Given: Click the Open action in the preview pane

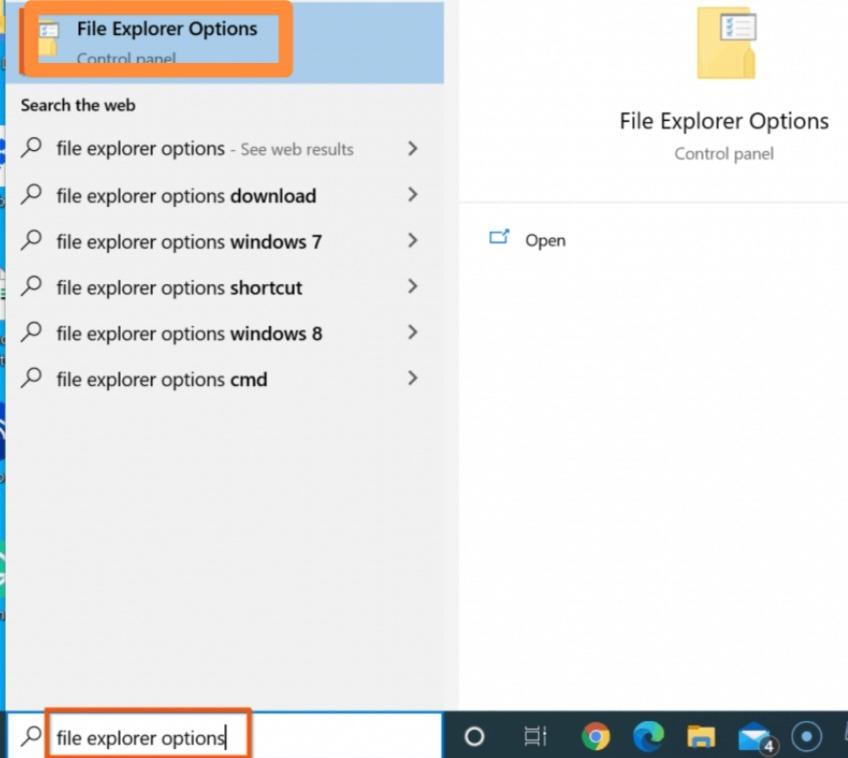Looking at the screenshot, I should pyautogui.click(x=545, y=240).
